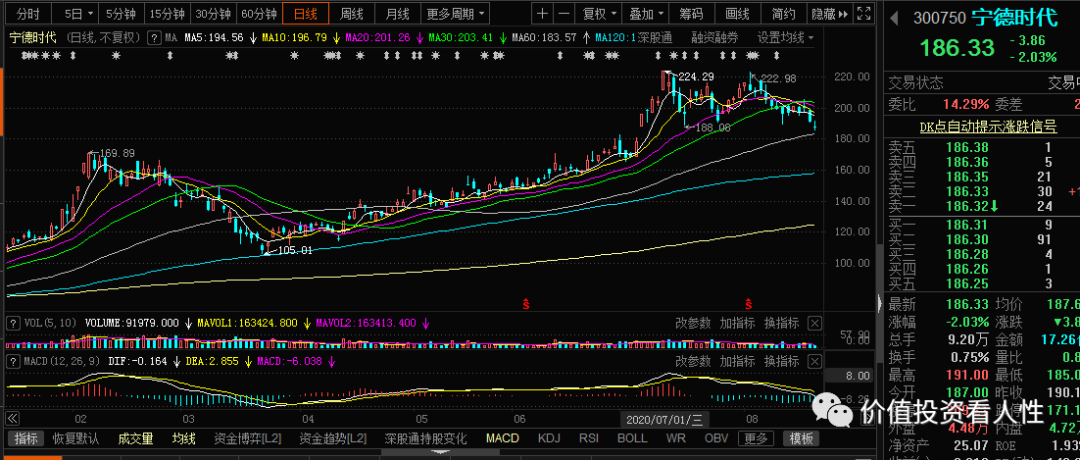Viewport: 1080px width, 460px height.
Task: Click 加指标 in MACD panel
Action: tap(738, 360)
